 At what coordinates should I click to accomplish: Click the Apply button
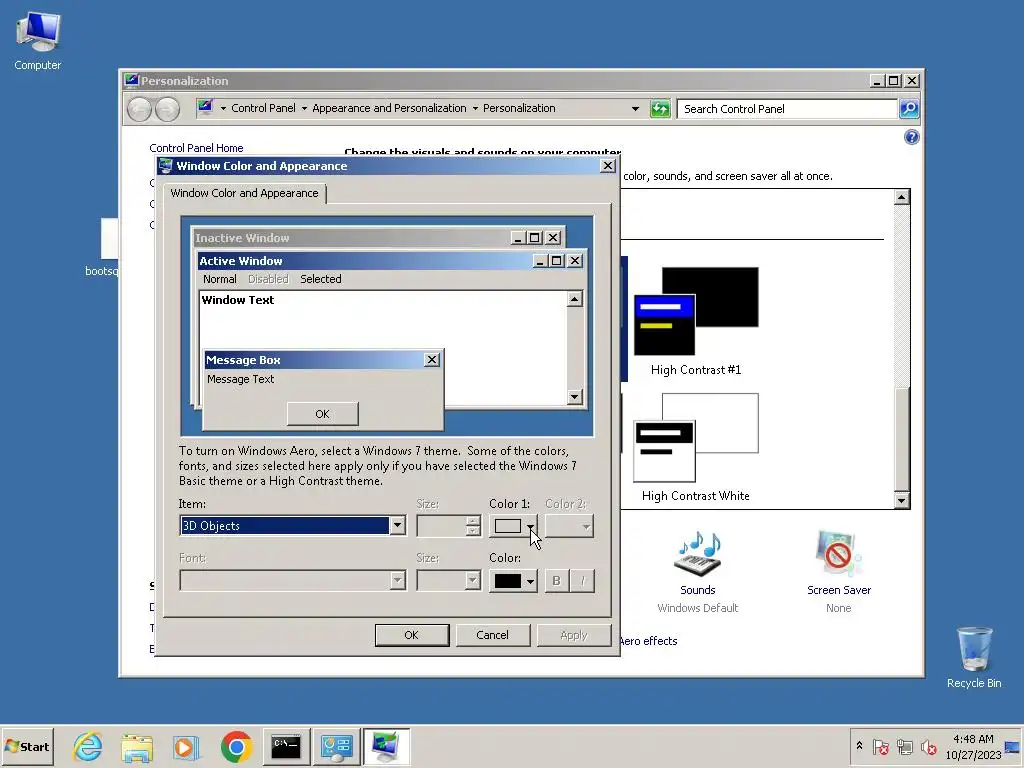tap(573, 635)
